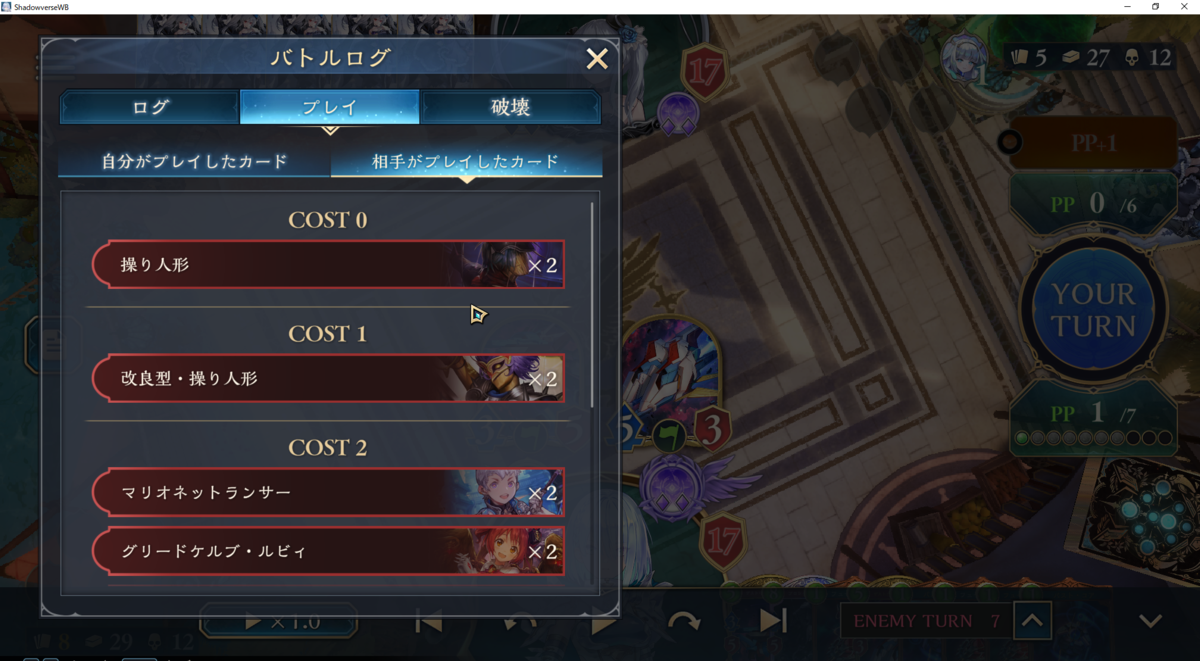Click the battle log scrollbar
Image resolution: width=1200 pixels, height=661 pixels.
pos(592,305)
